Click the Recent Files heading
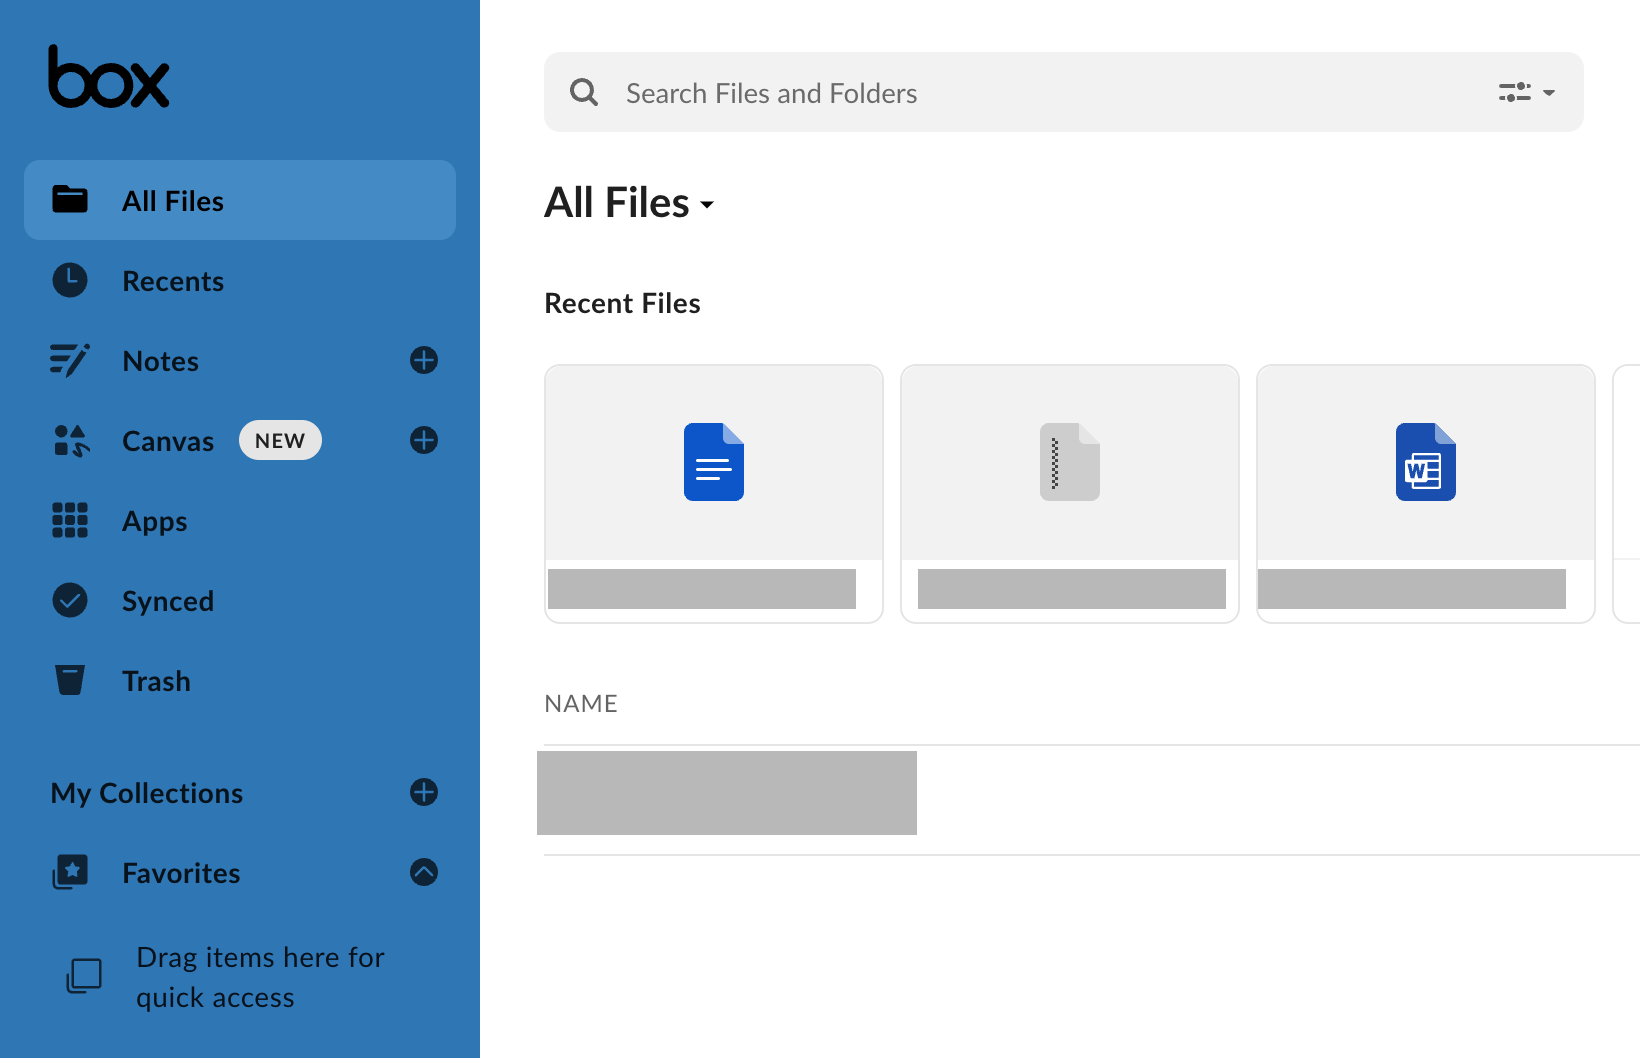1640x1058 pixels. pyautogui.click(x=622, y=303)
